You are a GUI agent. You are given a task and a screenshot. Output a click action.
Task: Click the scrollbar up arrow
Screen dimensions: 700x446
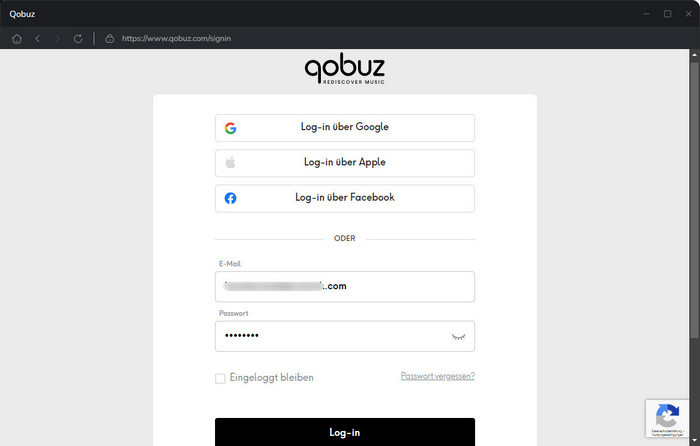point(694,55)
